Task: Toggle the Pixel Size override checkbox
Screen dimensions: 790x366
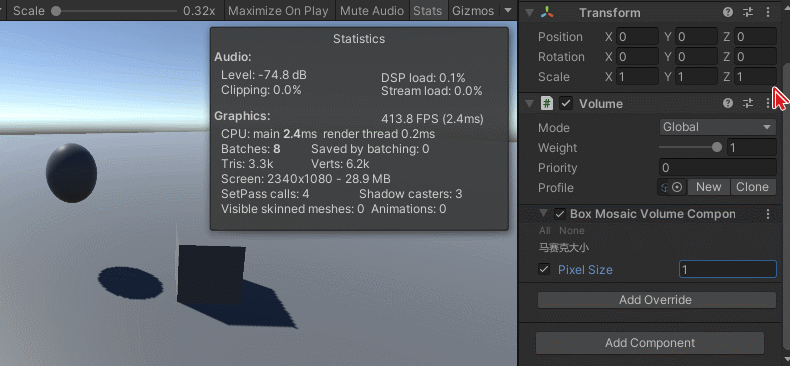Action: tap(544, 269)
